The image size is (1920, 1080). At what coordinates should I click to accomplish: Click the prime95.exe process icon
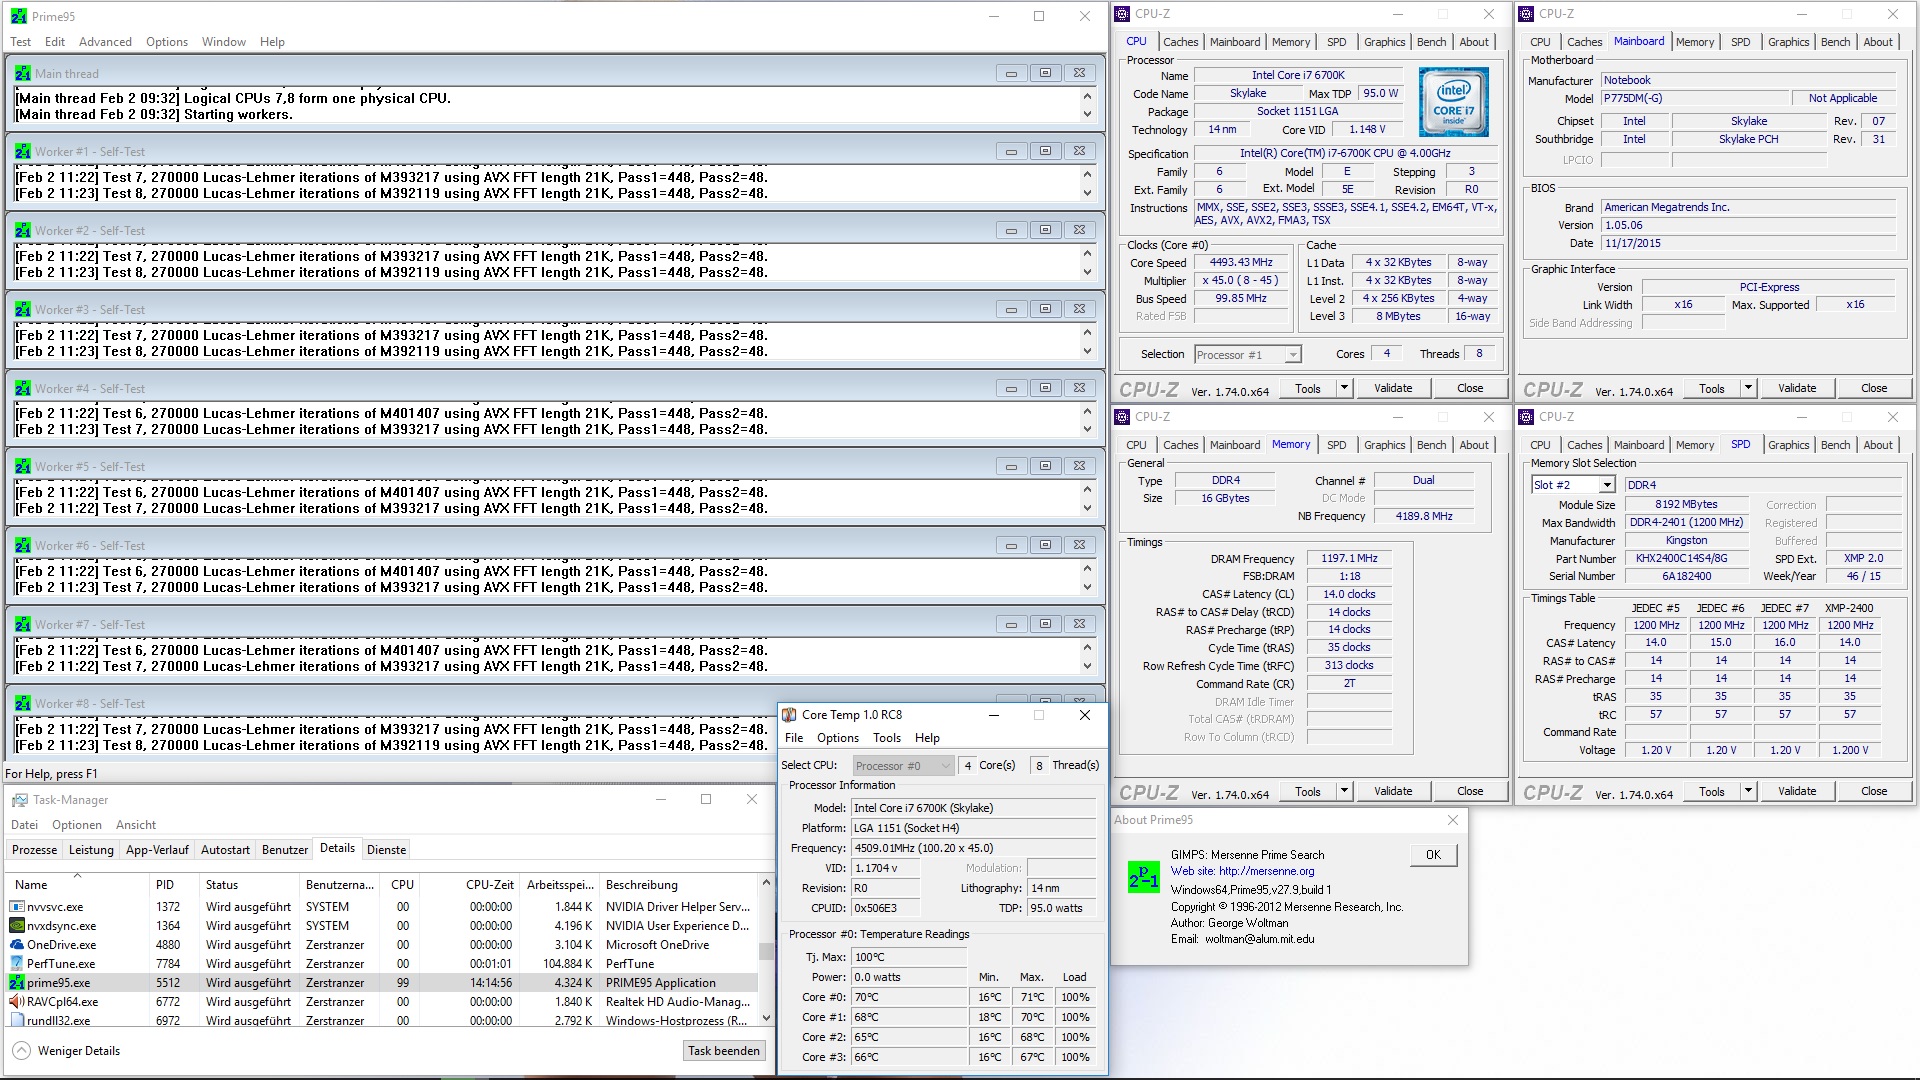coord(17,983)
